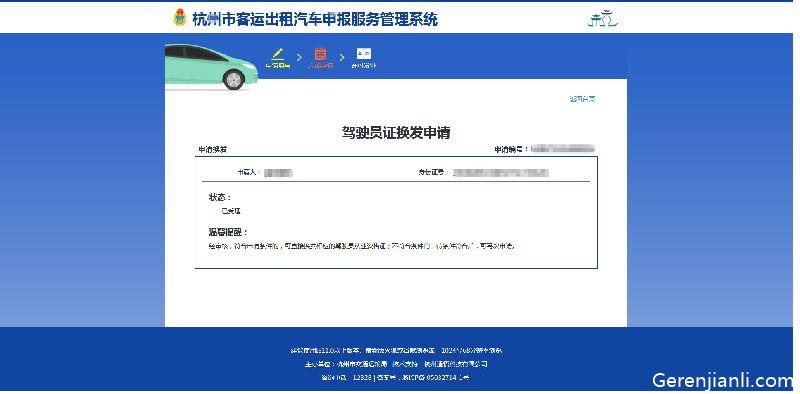The height and width of the screenshot is (394, 800).
Task: Click the reminder paragraph under 温馨提醒
Action: tap(362, 247)
